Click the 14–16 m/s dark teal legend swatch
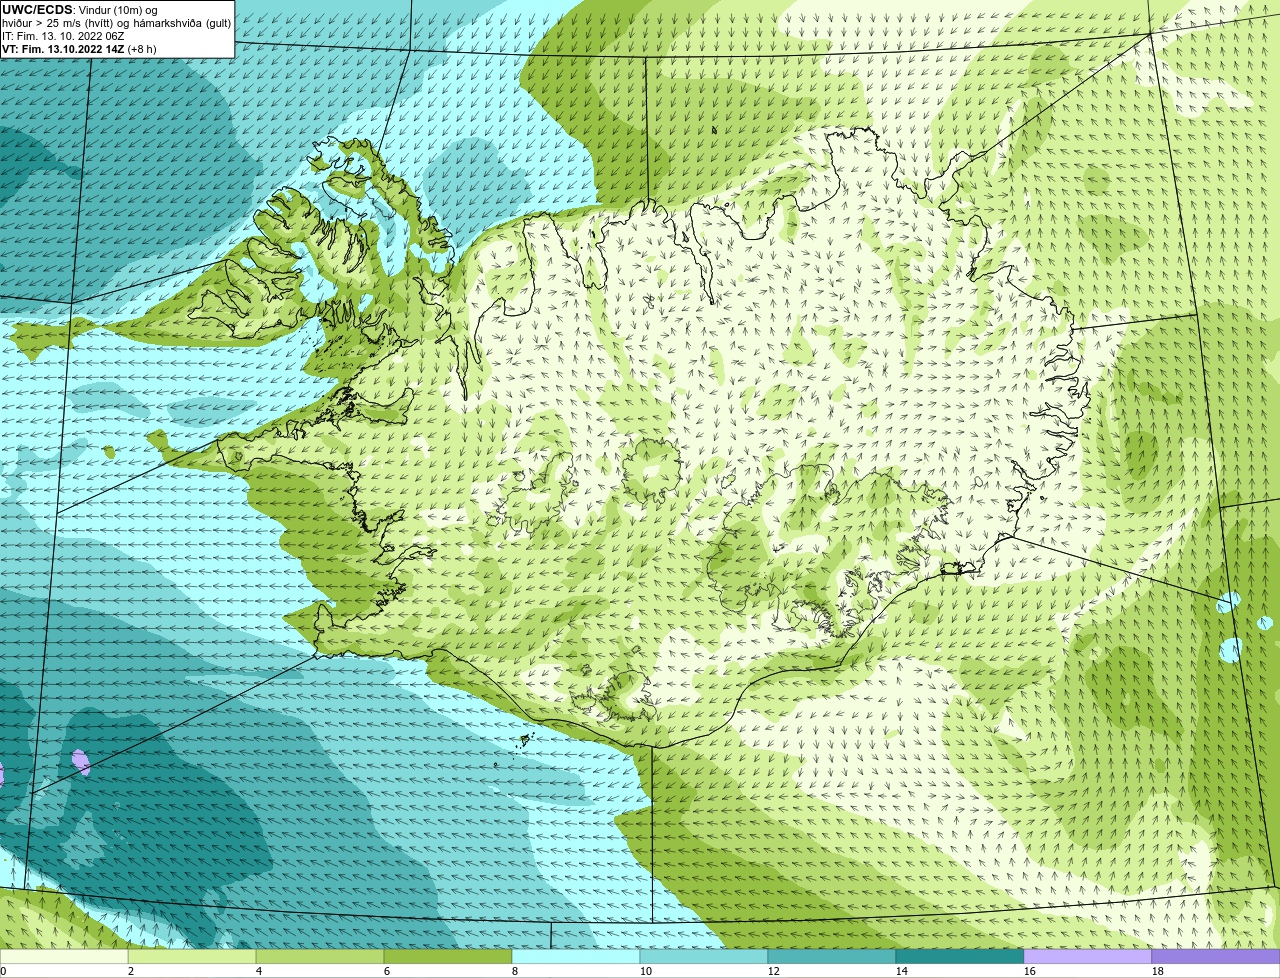The height and width of the screenshot is (978, 1280). (x=960, y=957)
